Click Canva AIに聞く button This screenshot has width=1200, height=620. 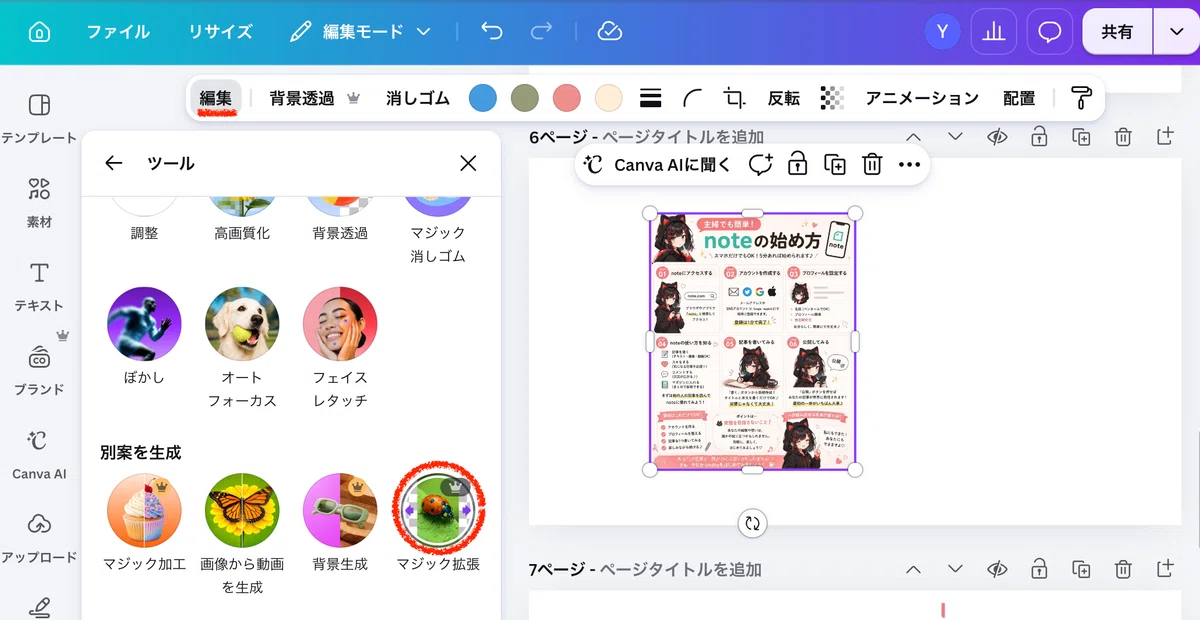point(657,165)
